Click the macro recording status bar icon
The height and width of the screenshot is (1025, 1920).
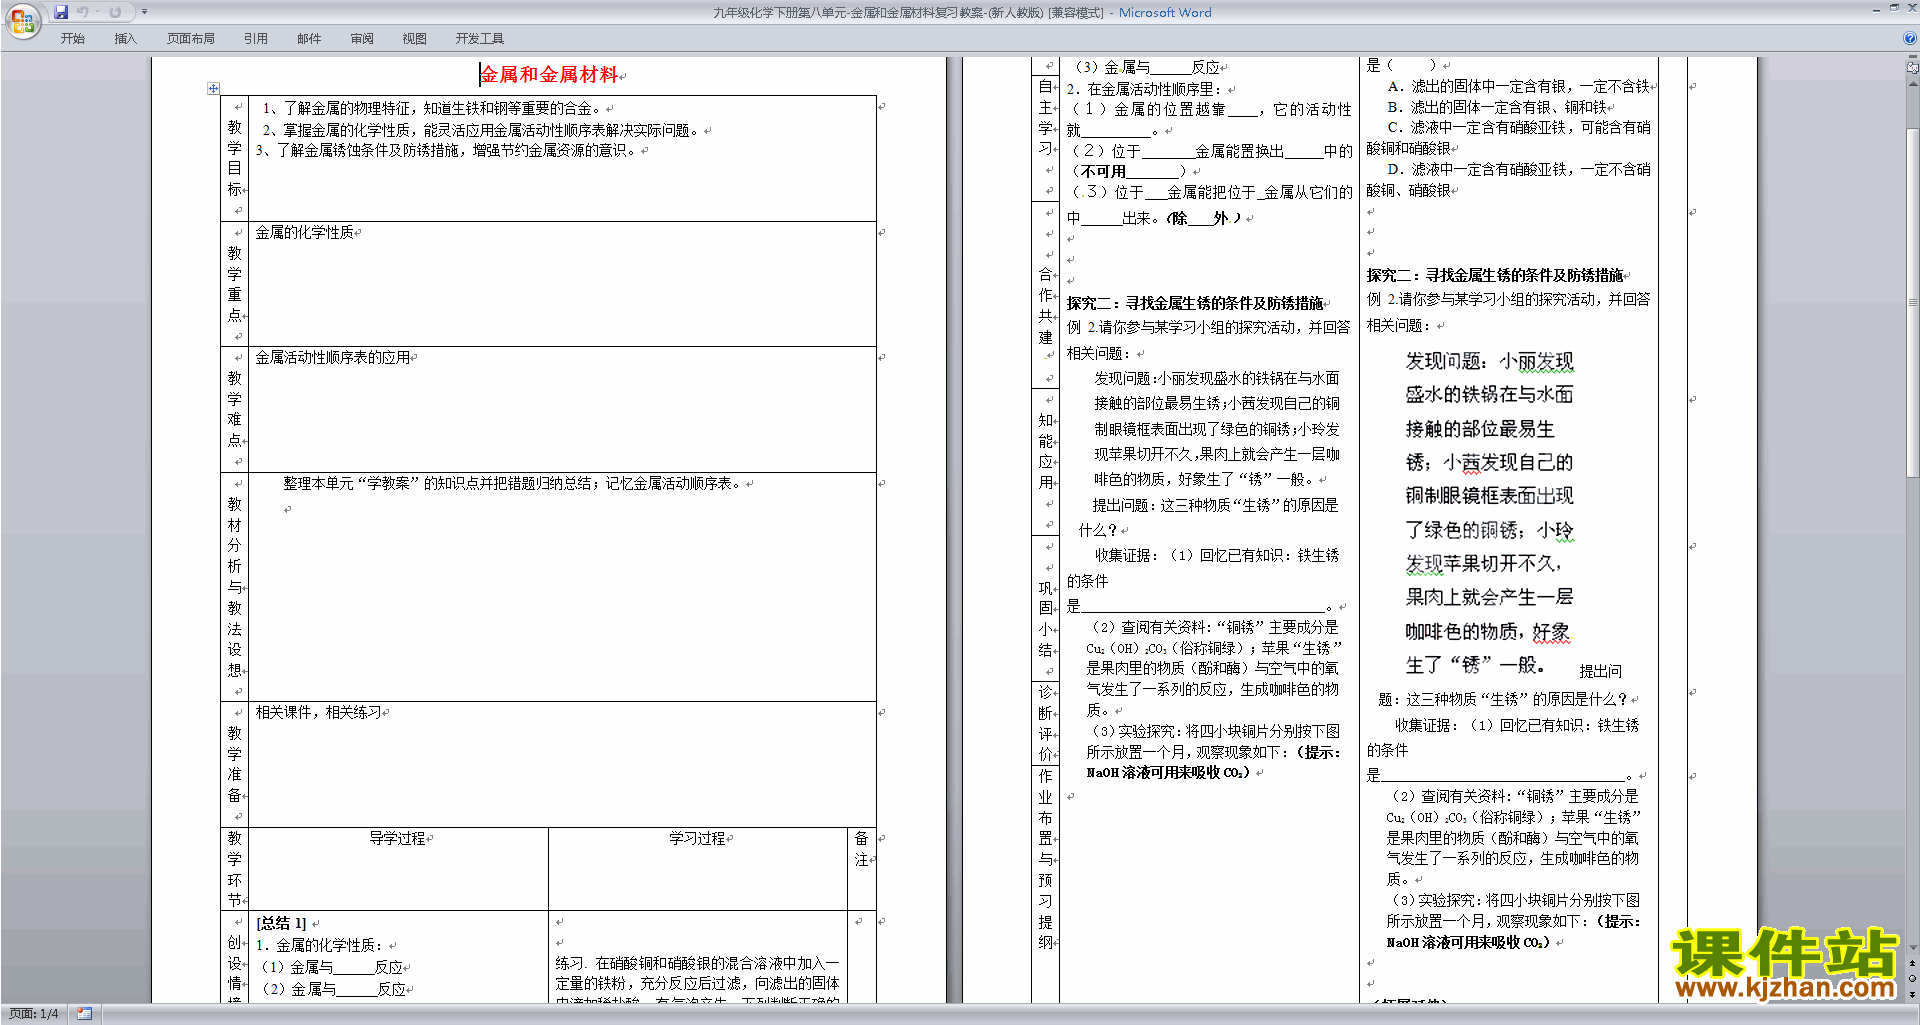tap(84, 1014)
